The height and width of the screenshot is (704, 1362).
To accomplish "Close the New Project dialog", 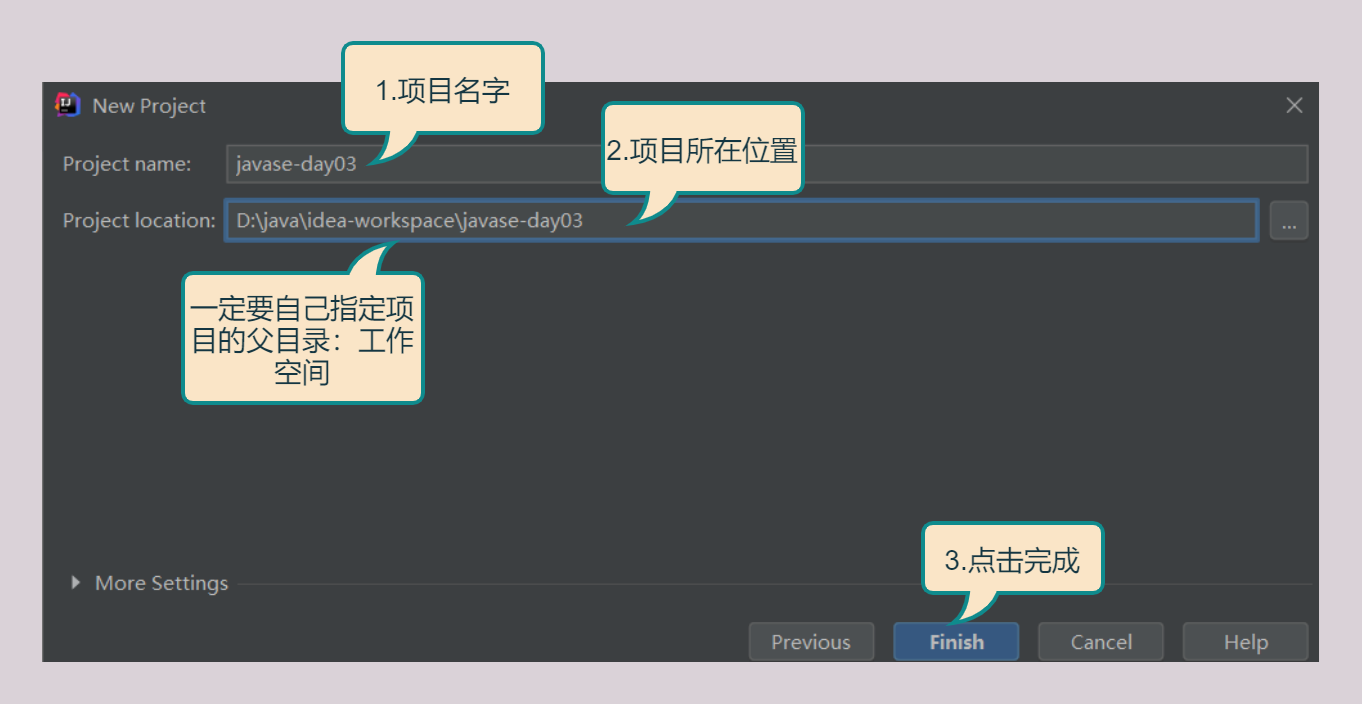I will (x=1294, y=105).
